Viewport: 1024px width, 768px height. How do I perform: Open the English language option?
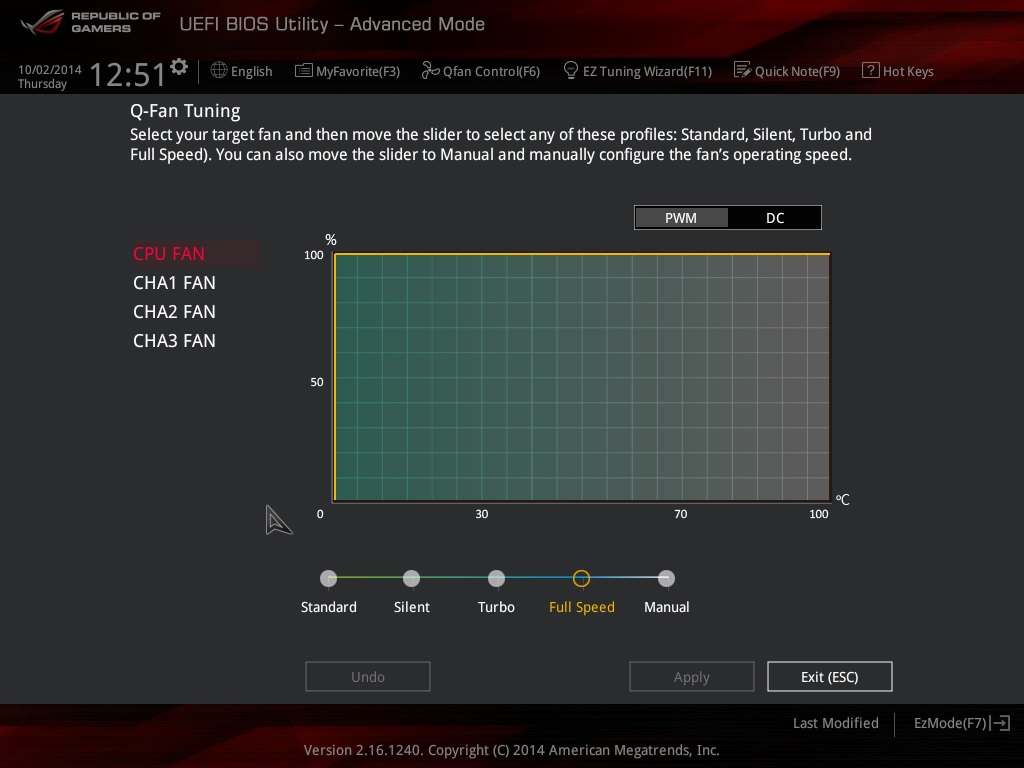[x=251, y=71]
